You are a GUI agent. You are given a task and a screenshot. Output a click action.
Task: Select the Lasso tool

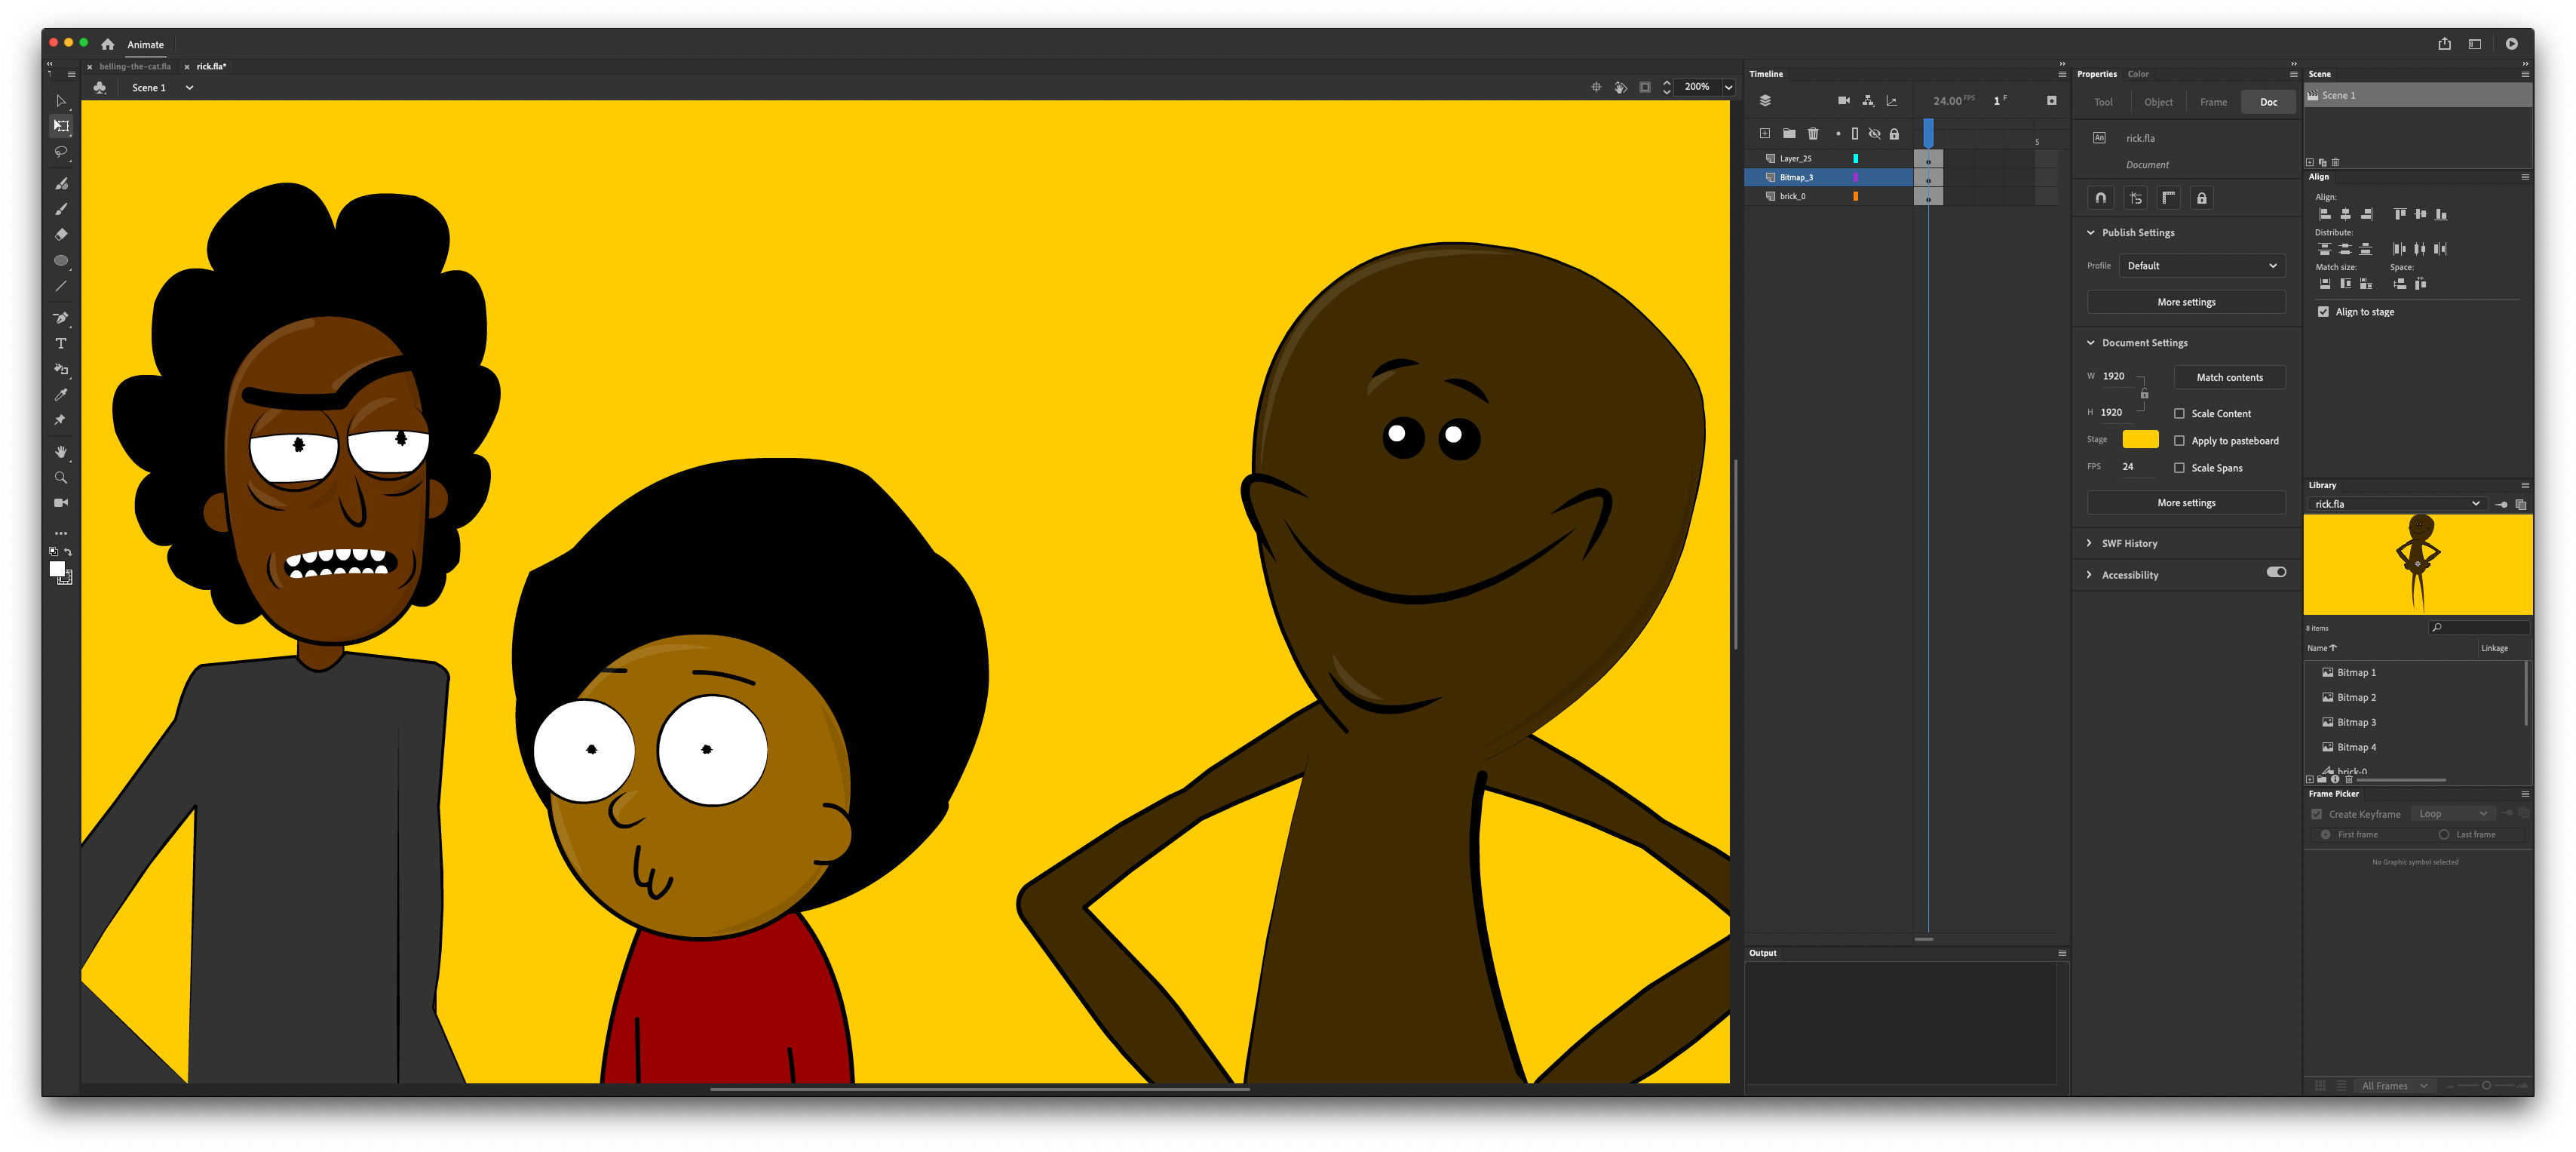tap(61, 152)
